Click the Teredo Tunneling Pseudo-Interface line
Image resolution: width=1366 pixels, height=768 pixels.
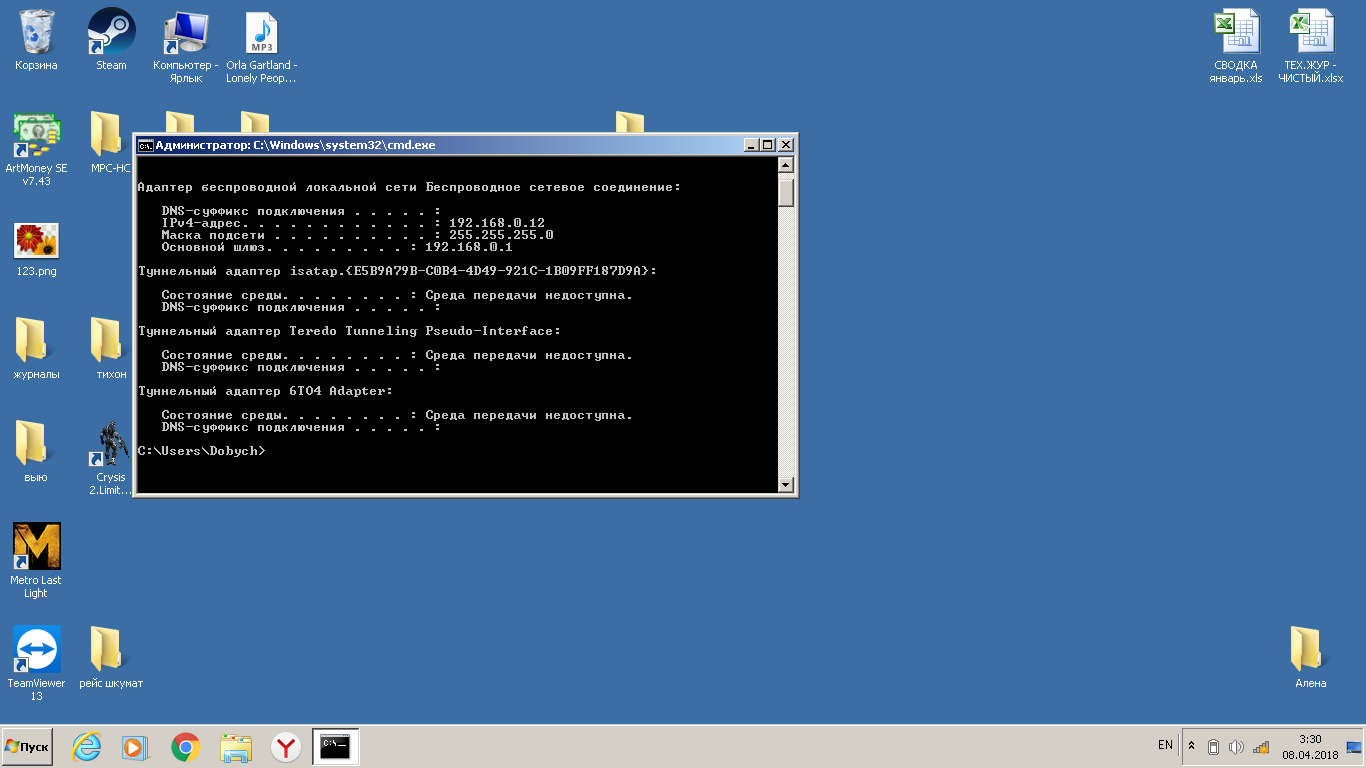tap(349, 331)
